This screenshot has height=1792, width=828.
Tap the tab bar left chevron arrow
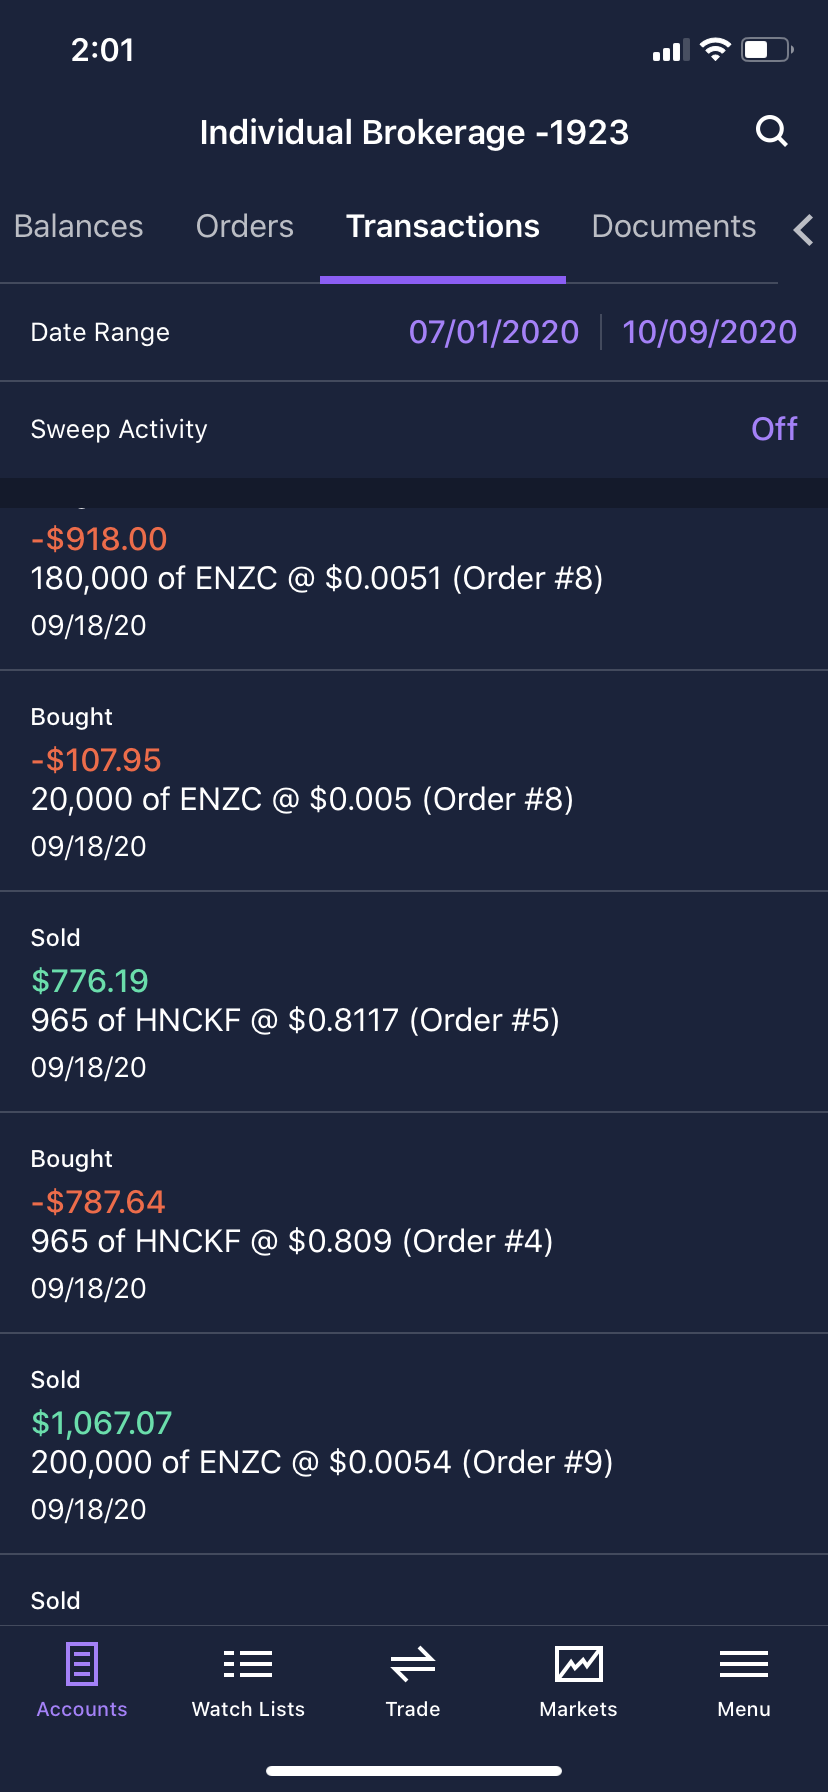pos(803,230)
